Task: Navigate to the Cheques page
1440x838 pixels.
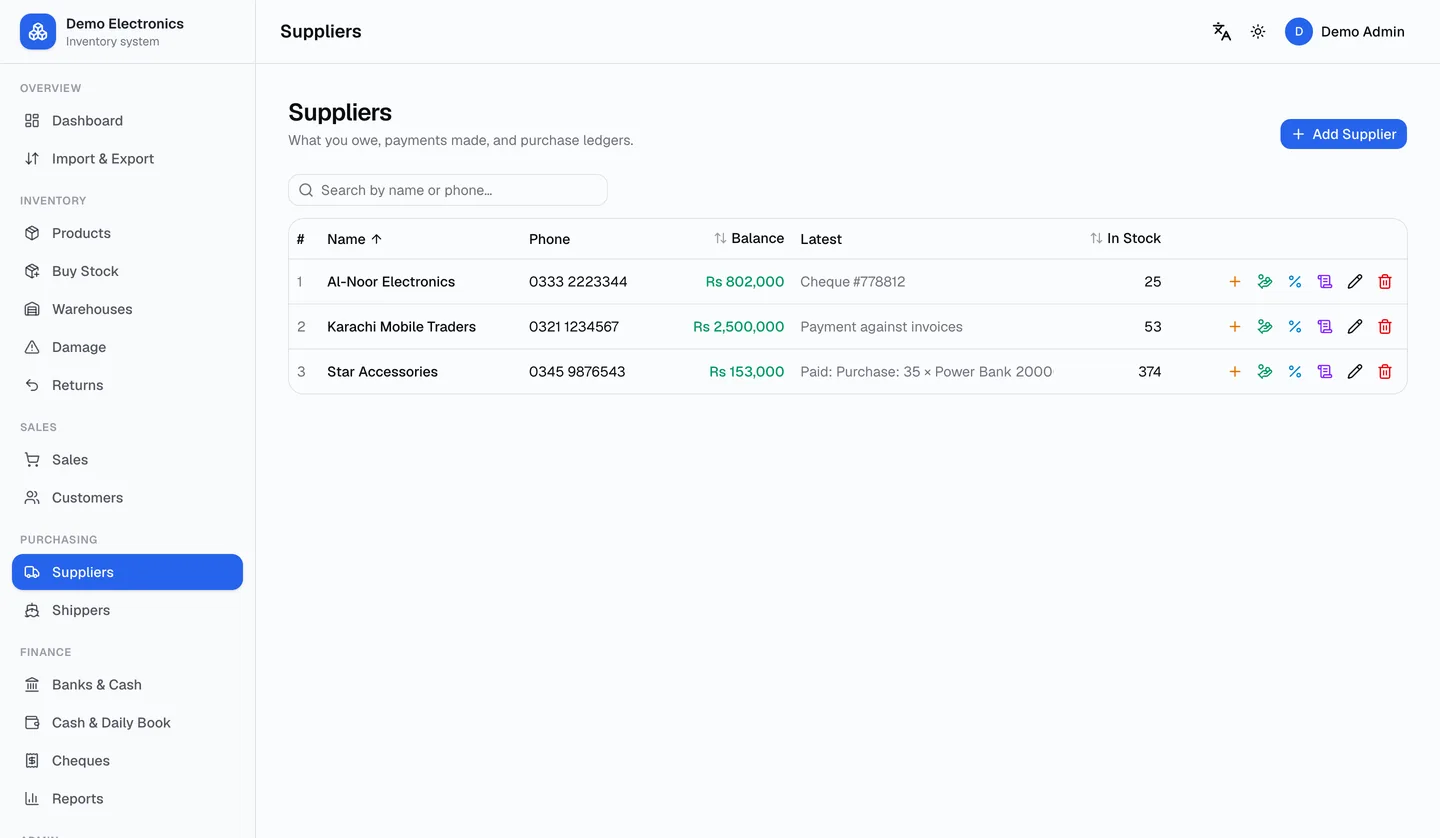Action: [127, 761]
